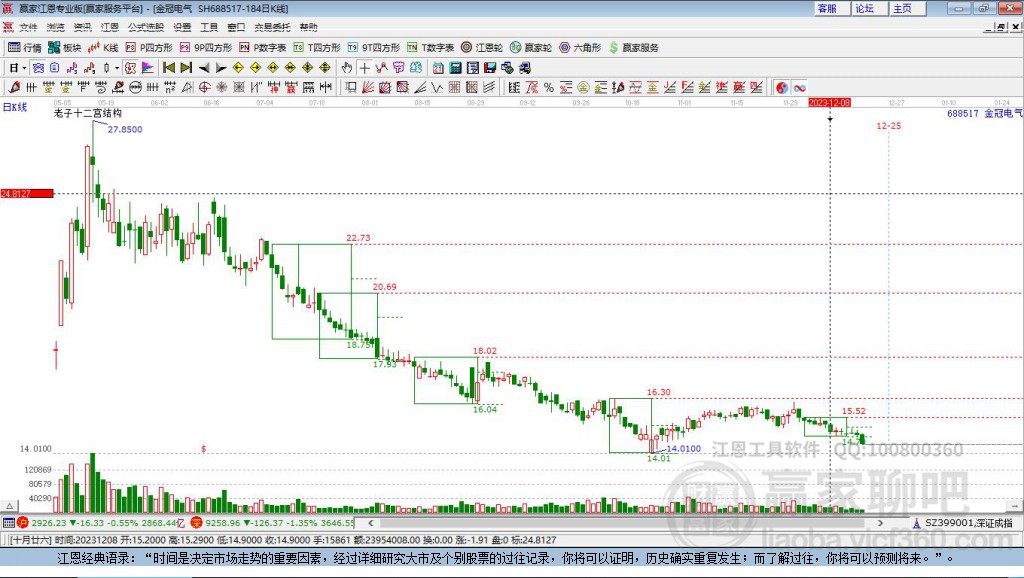The height and width of the screenshot is (578, 1024).
Task: Expand the indicator panel triangle at bottom-left
Action: (x=10, y=506)
